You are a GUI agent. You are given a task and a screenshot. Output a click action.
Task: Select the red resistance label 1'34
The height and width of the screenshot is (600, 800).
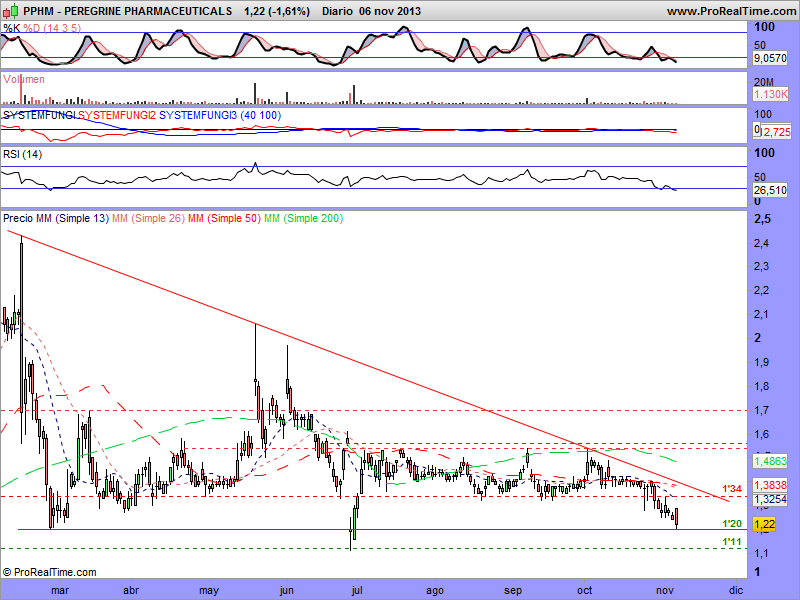click(732, 489)
